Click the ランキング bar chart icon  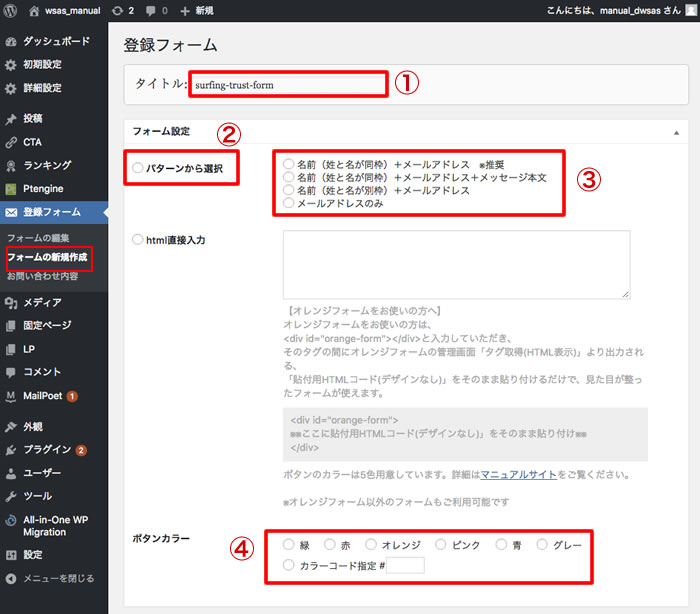click(11, 165)
